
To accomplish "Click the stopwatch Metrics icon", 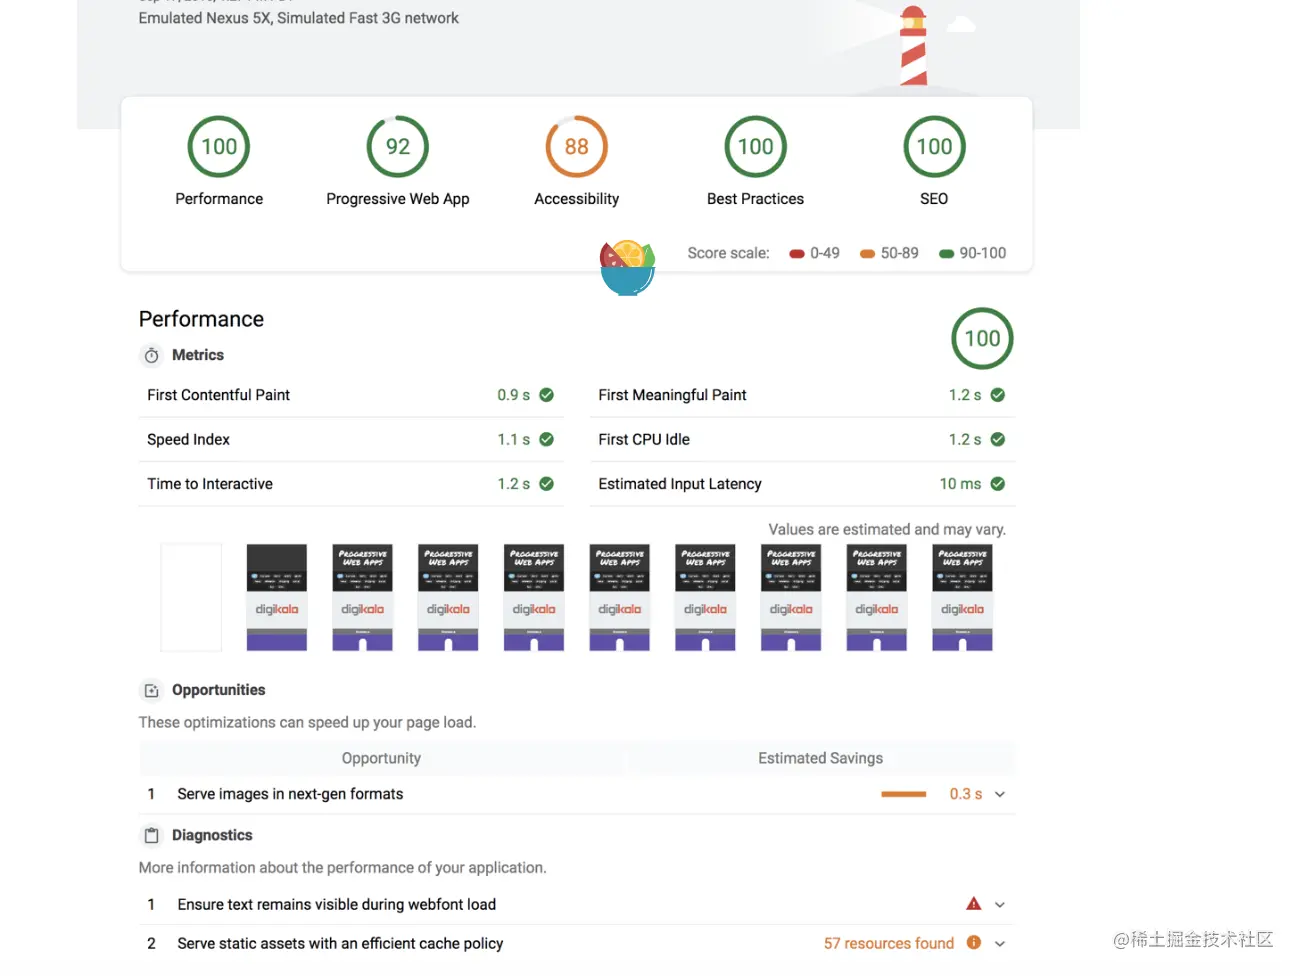I will (x=152, y=355).
